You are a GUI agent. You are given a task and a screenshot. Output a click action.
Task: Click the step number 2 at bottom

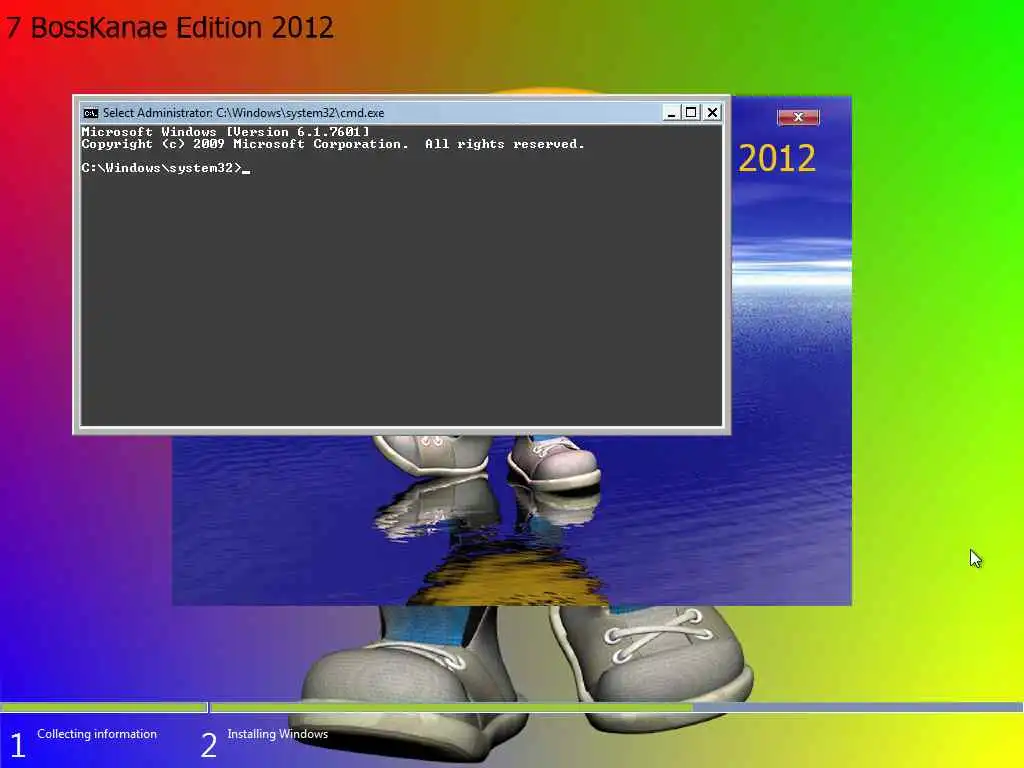(x=208, y=745)
